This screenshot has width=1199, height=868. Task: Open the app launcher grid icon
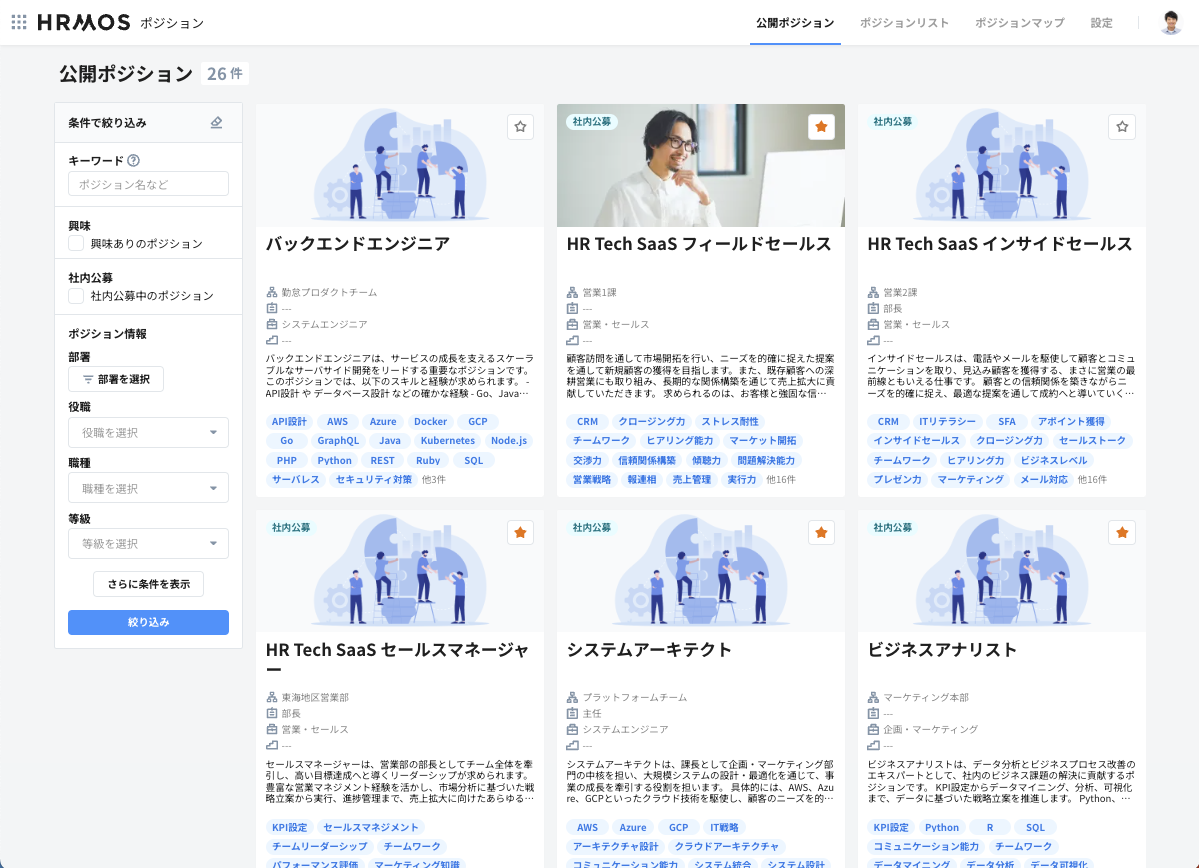[x=19, y=22]
